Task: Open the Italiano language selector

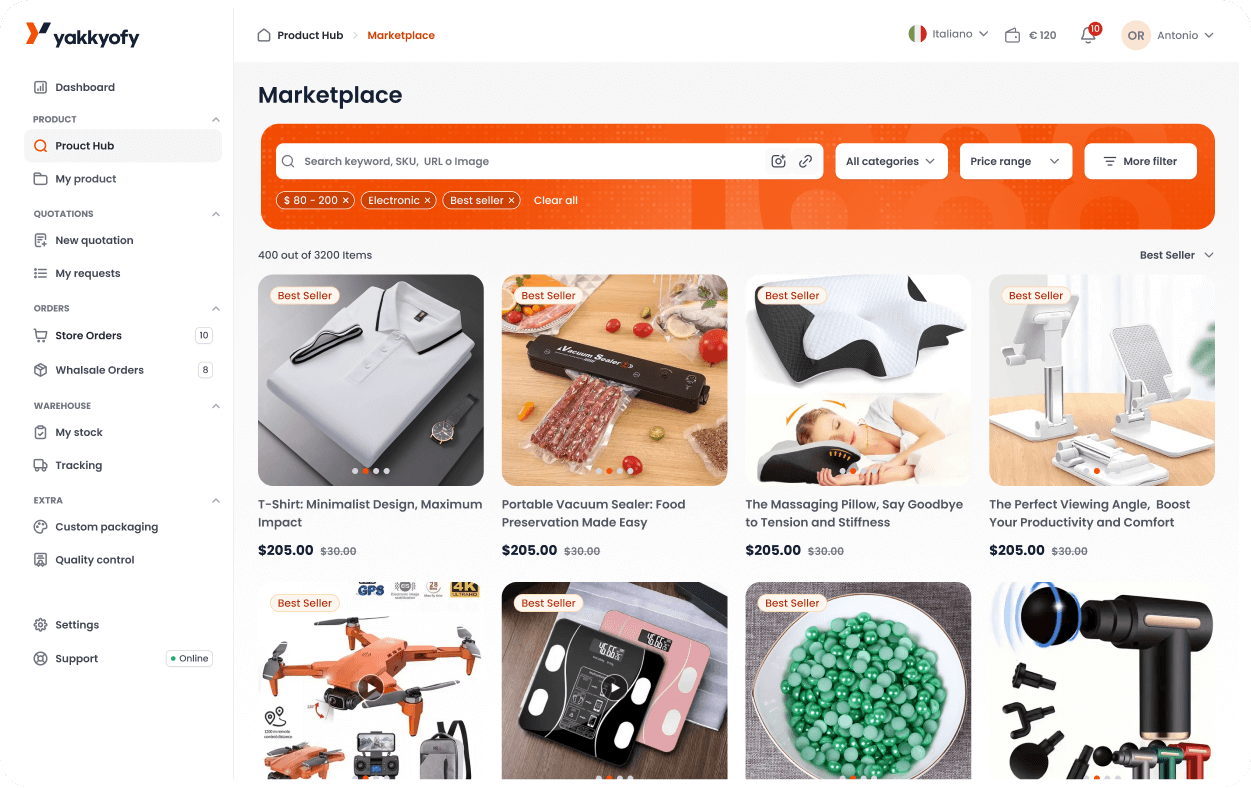Action: [948, 34]
